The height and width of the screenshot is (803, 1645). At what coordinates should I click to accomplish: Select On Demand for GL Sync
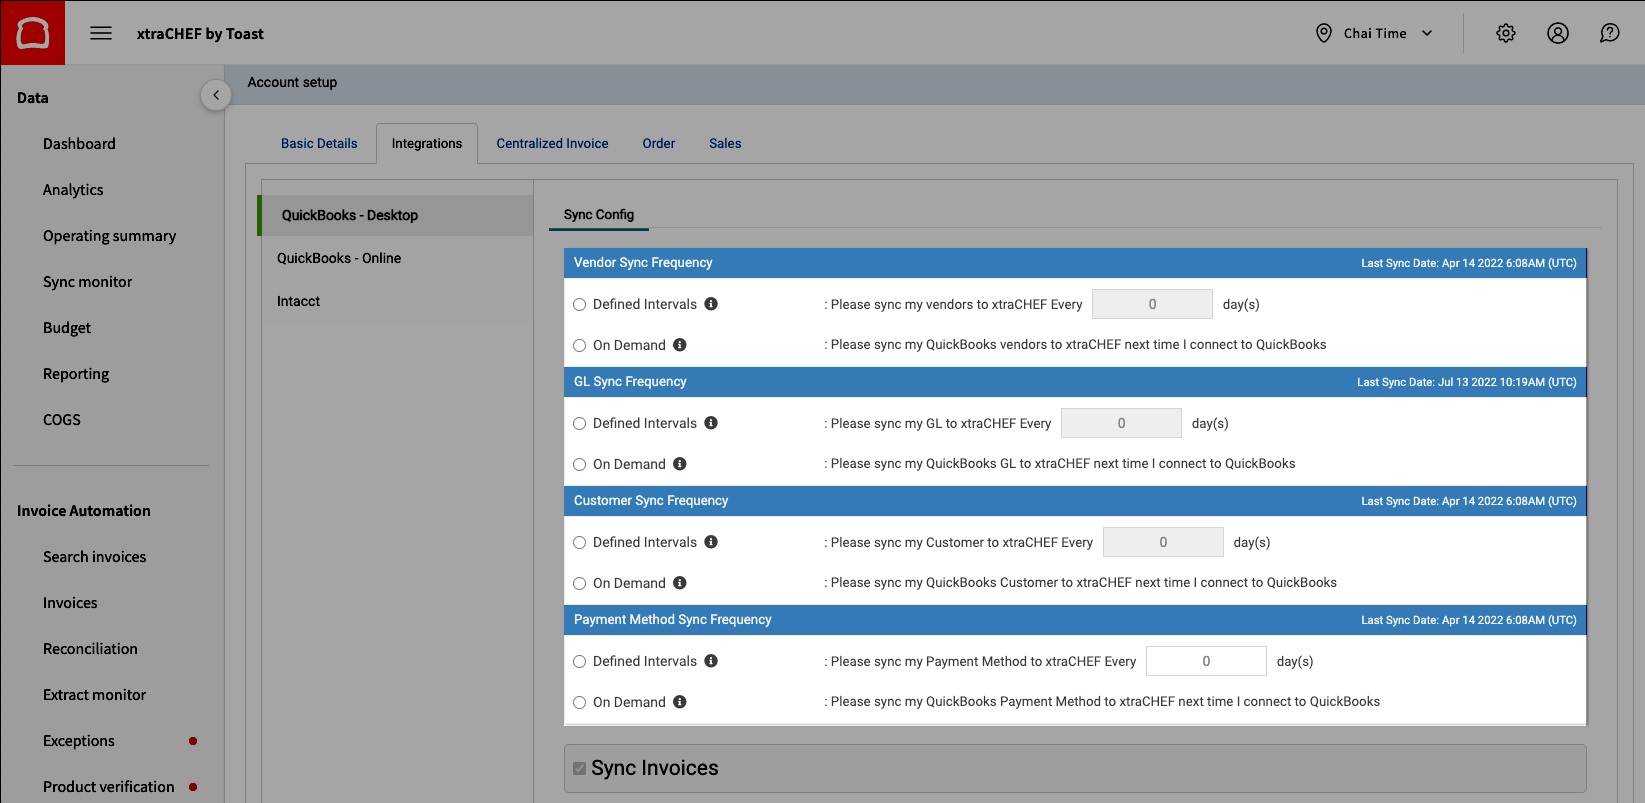580,465
